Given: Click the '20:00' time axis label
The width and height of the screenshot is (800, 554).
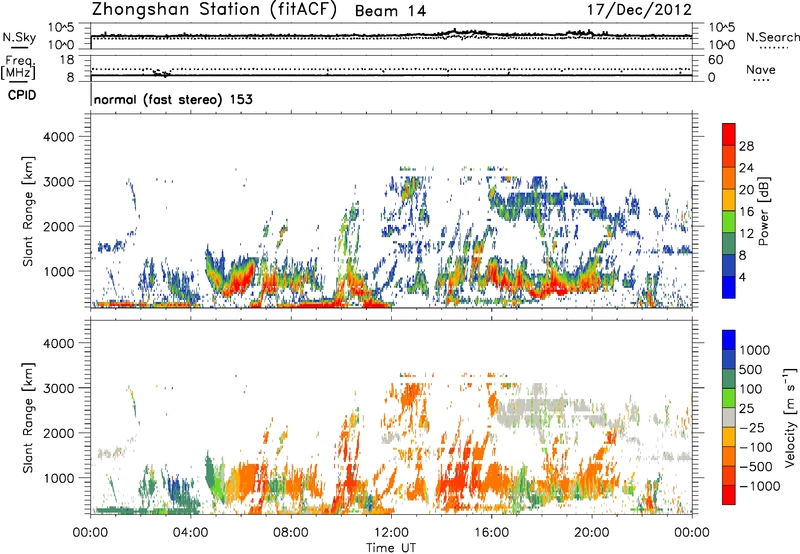Looking at the screenshot, I should coord(592,533).
